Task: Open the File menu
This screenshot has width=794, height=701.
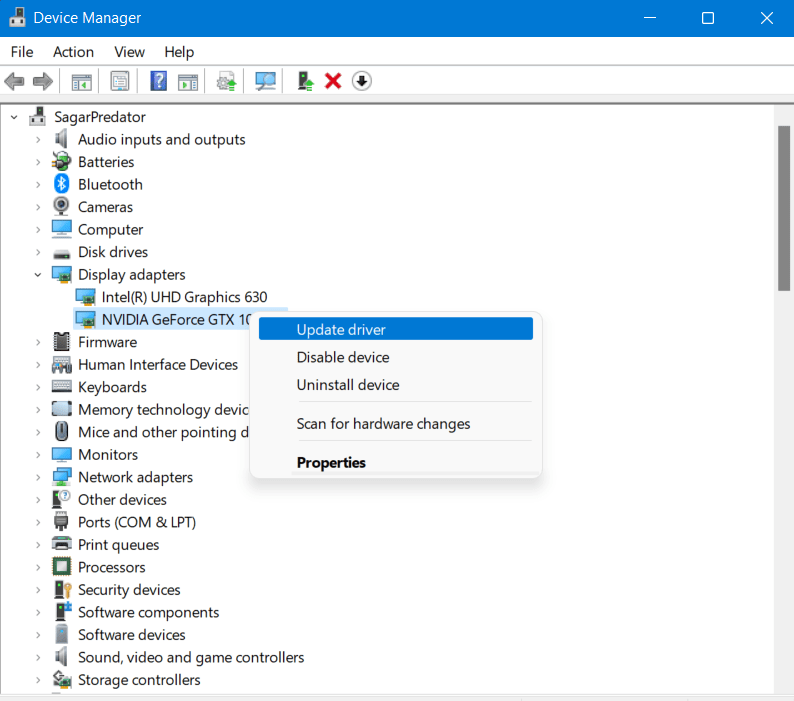Action: [x=22, y=52]
